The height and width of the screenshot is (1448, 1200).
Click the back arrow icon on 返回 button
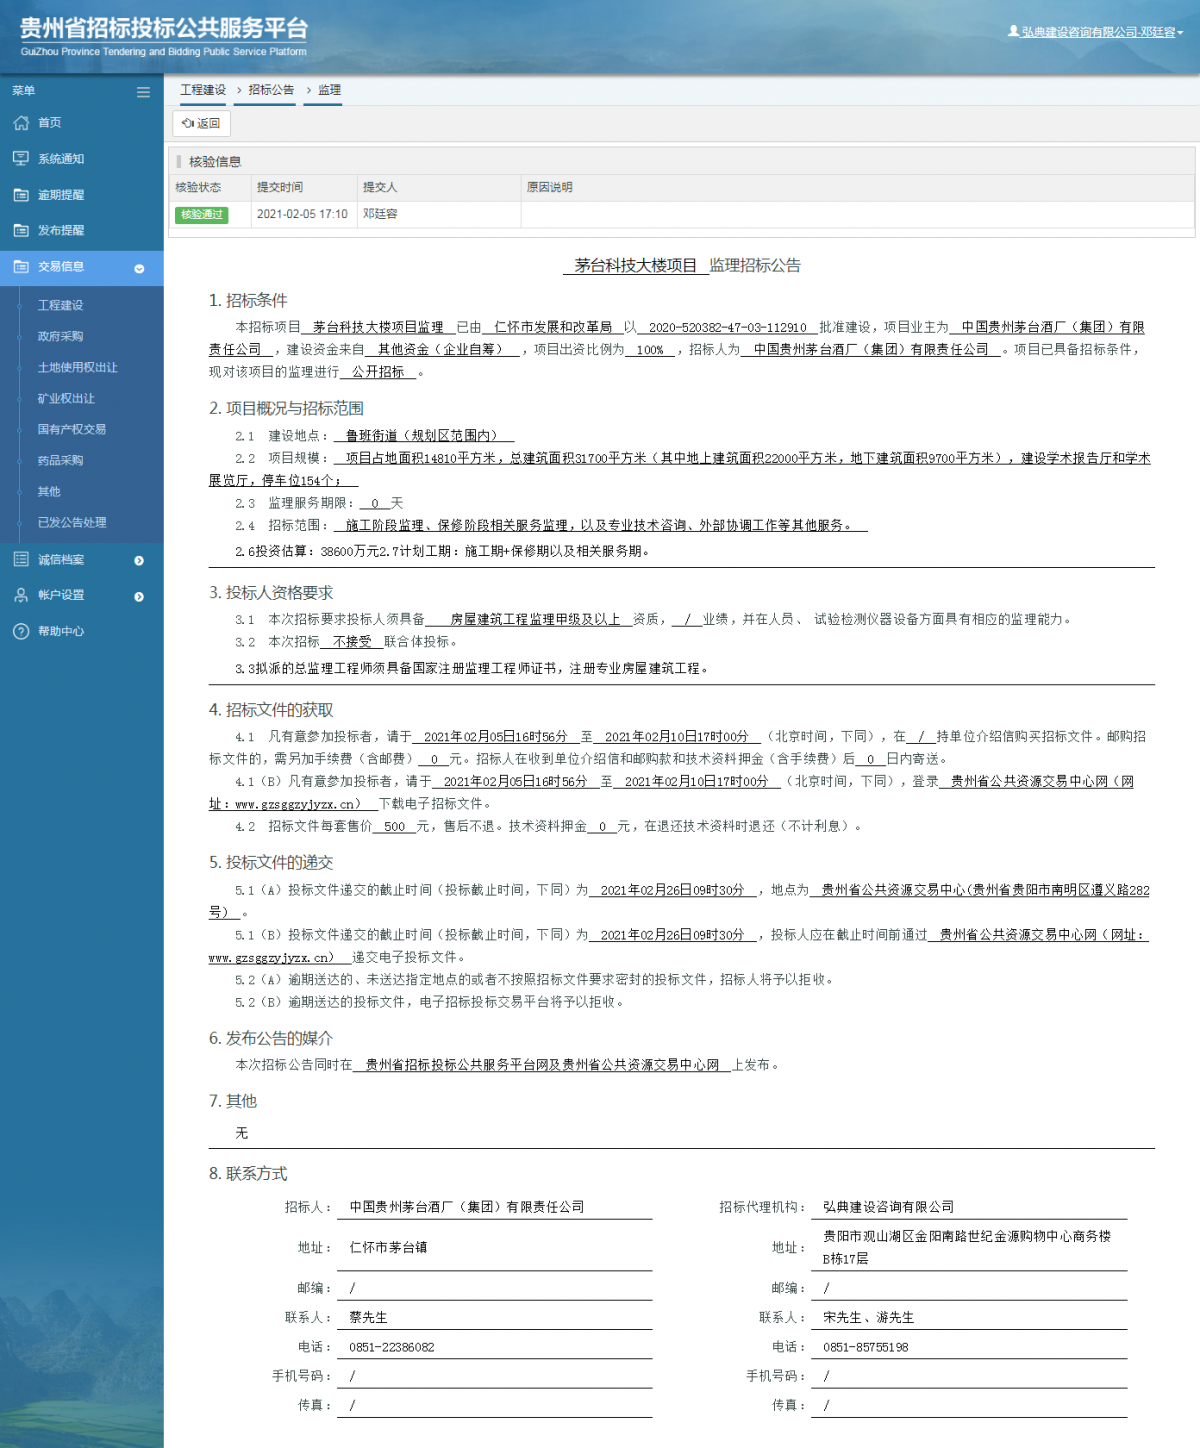(188, 124)
